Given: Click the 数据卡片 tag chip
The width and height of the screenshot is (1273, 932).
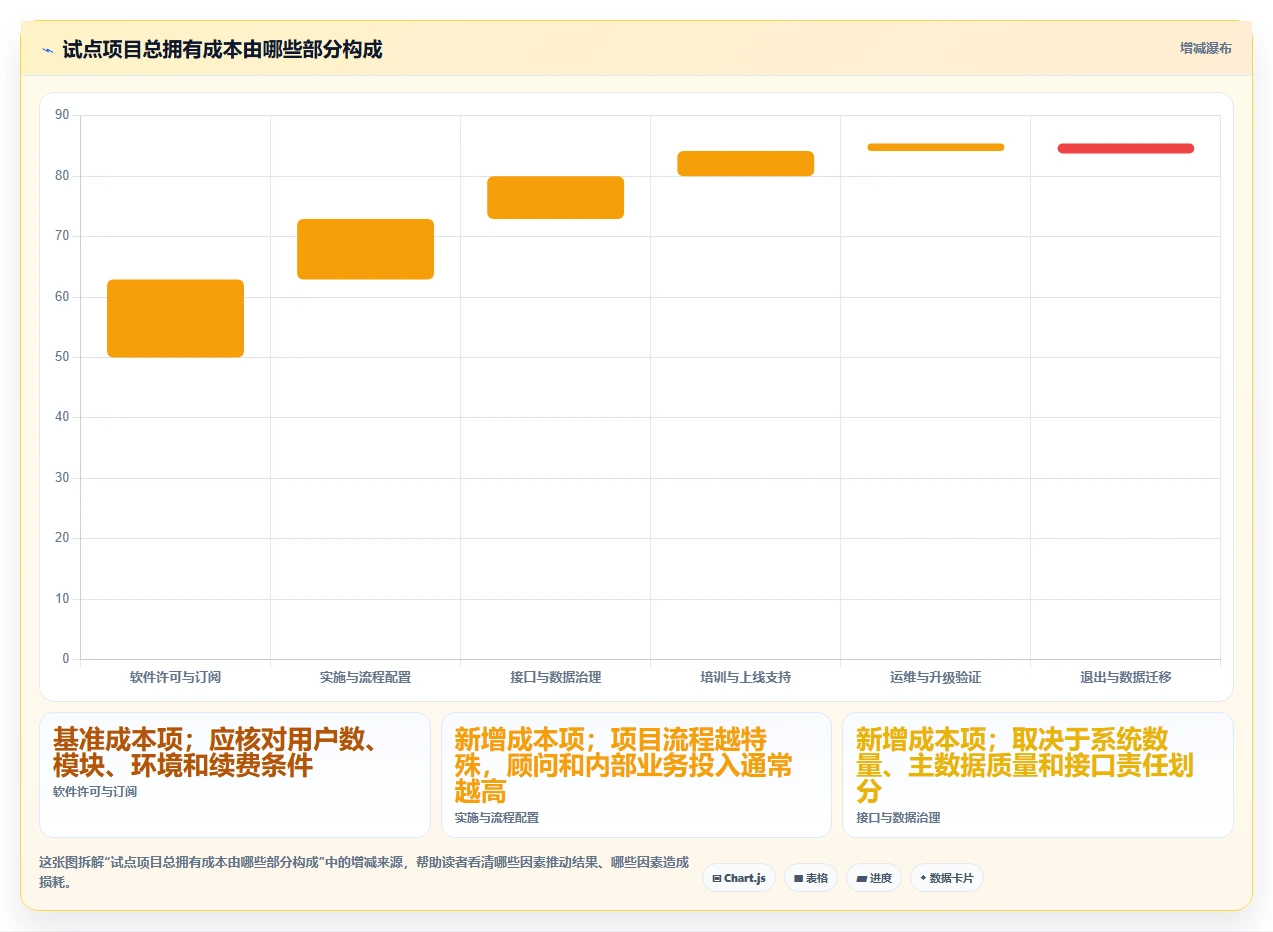Looking at the screenshot, I should pyautogui.click(x=947, y=878).
